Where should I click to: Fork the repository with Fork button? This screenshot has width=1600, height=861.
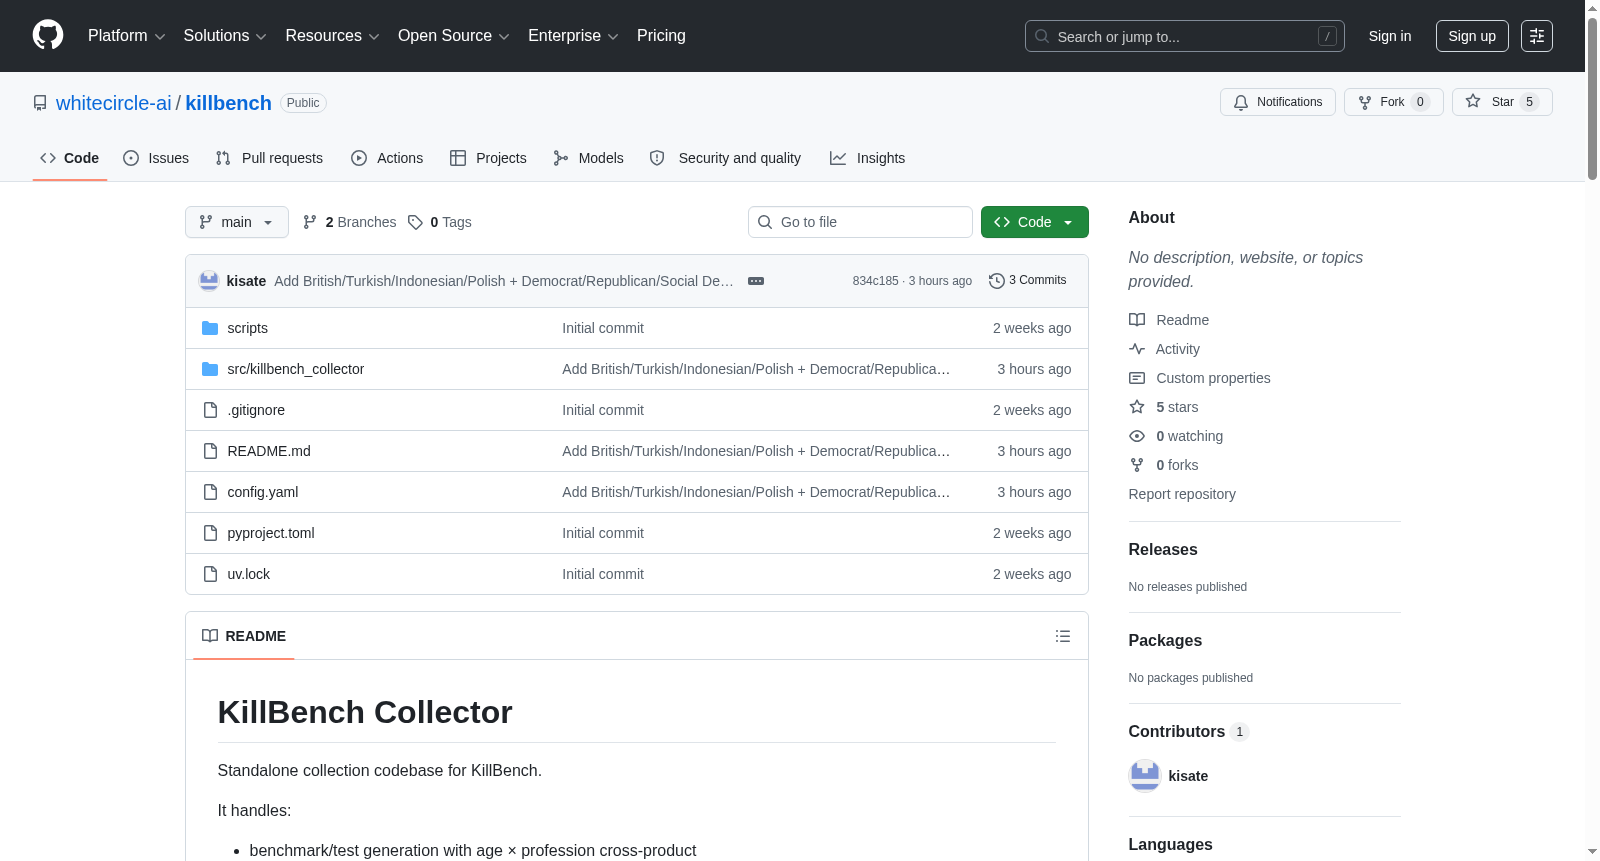[x=1394, y=102]
